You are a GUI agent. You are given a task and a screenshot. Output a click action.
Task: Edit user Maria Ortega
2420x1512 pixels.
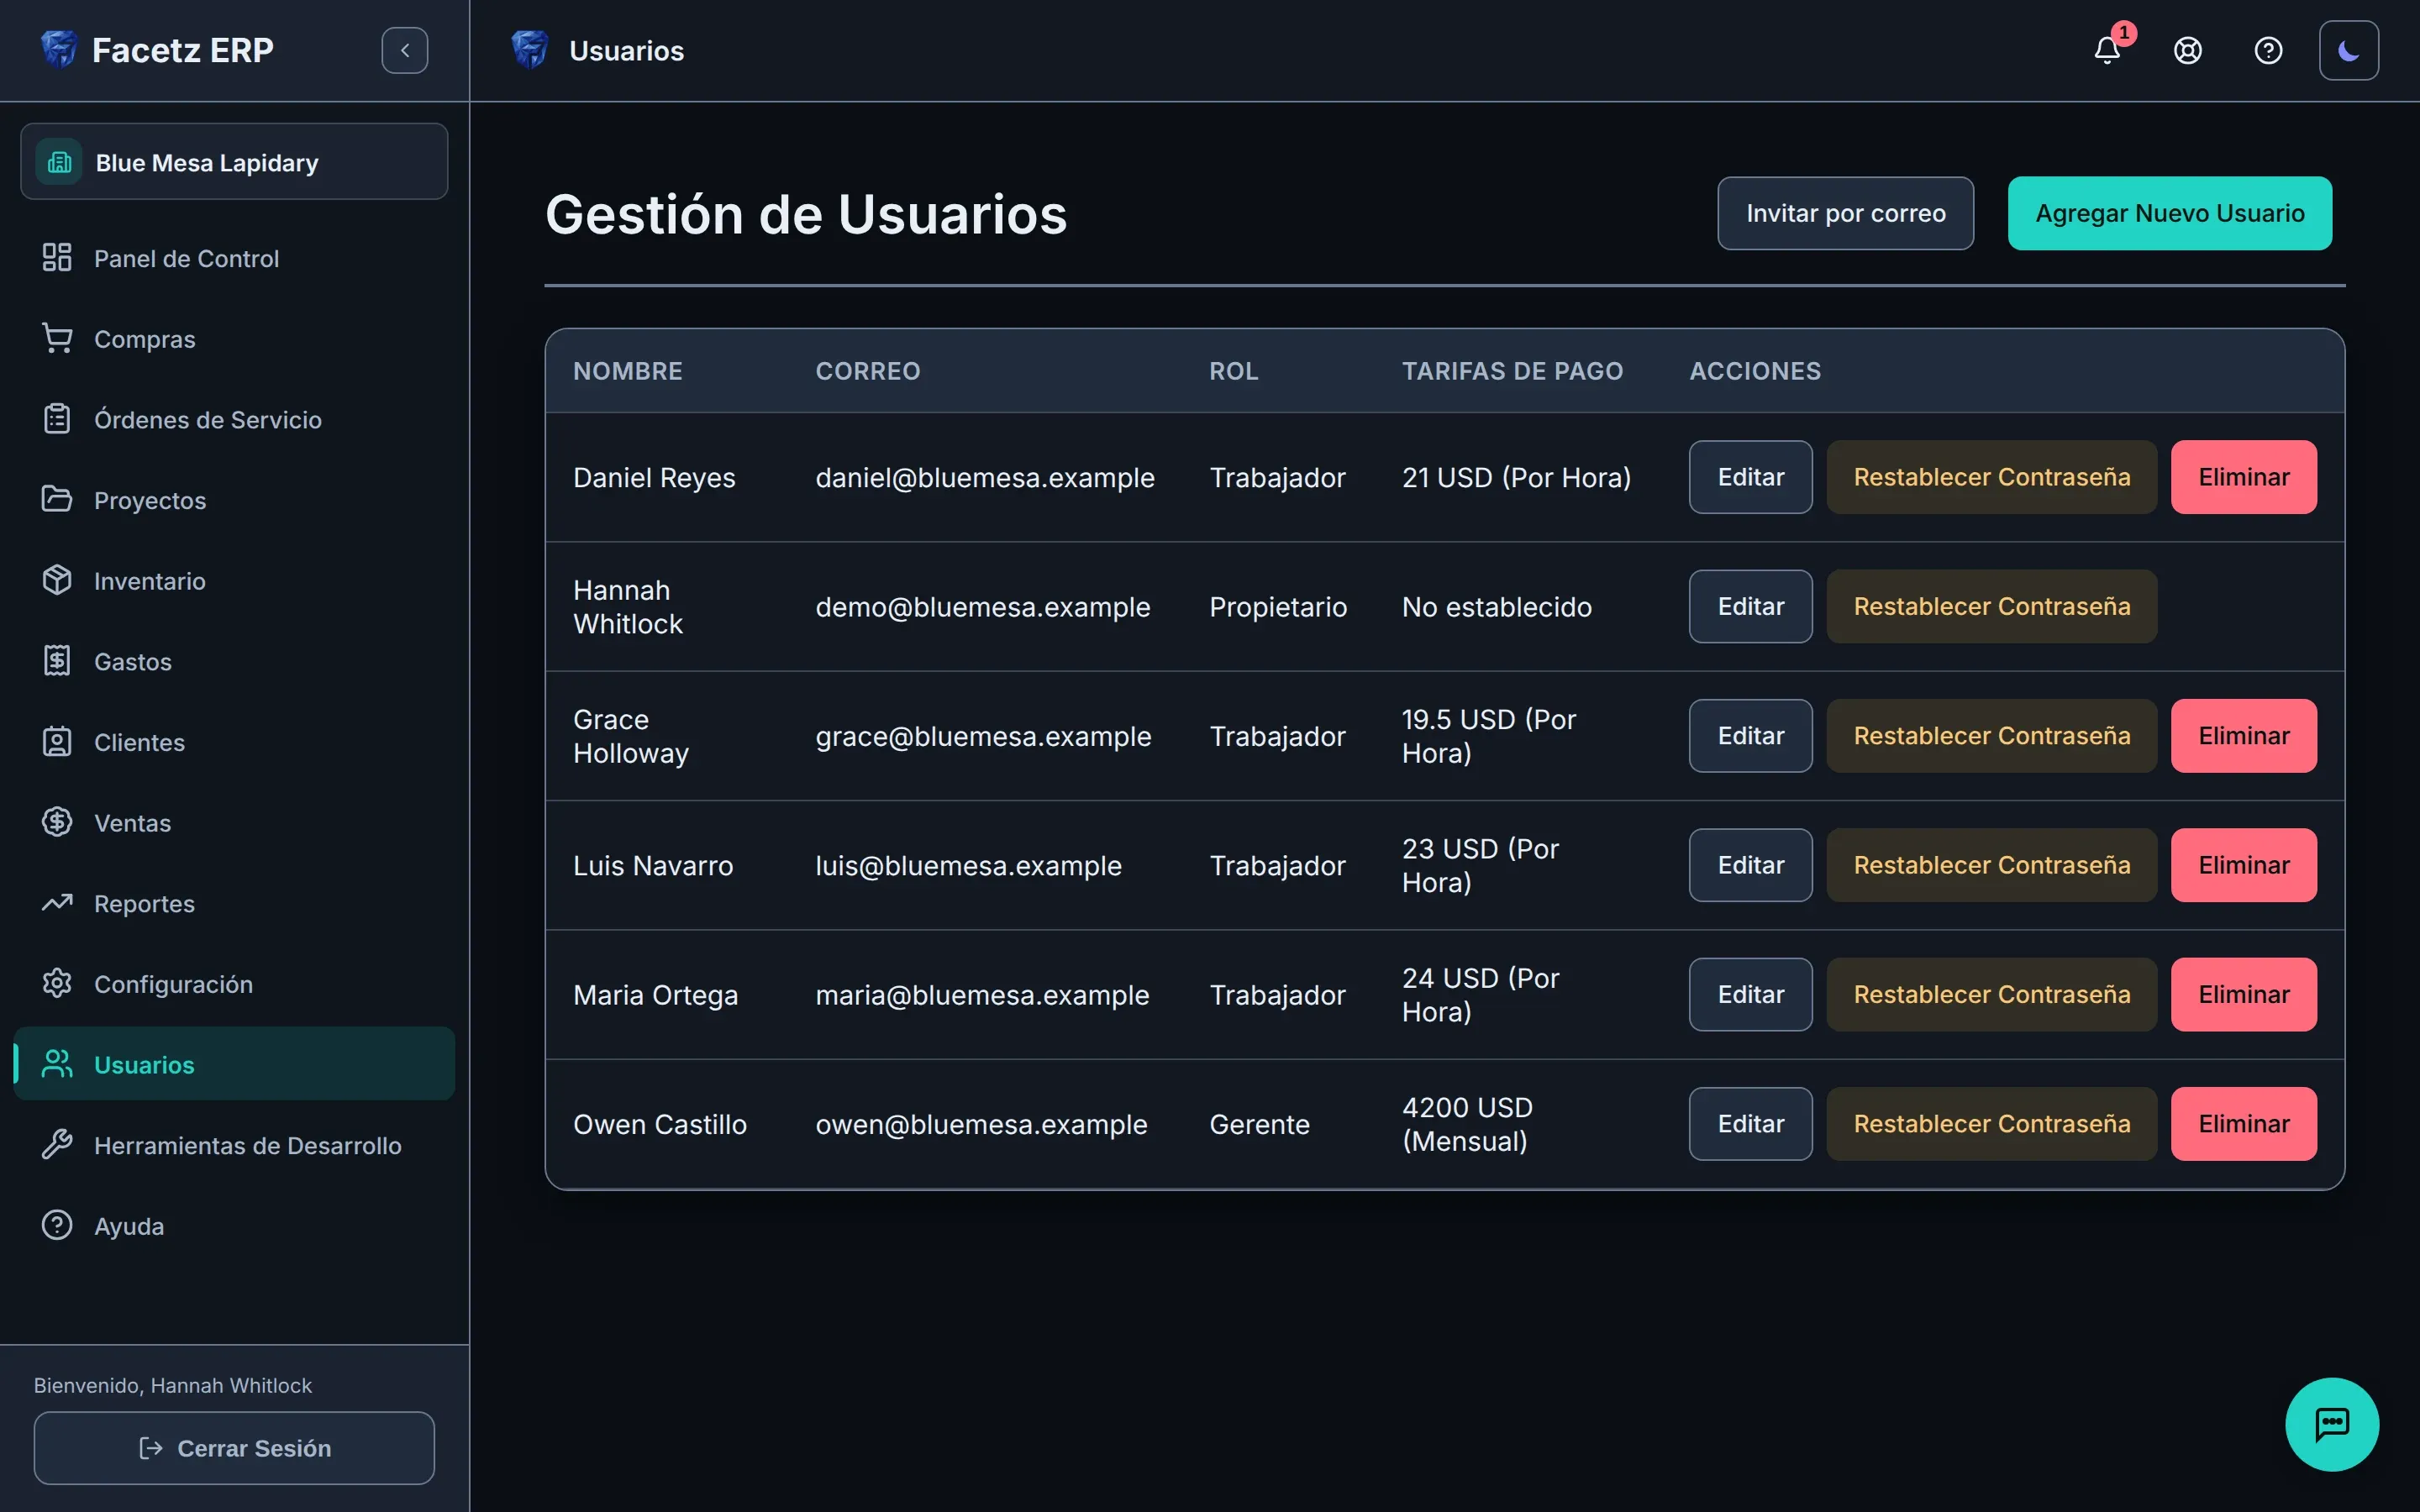point(1750,994)
